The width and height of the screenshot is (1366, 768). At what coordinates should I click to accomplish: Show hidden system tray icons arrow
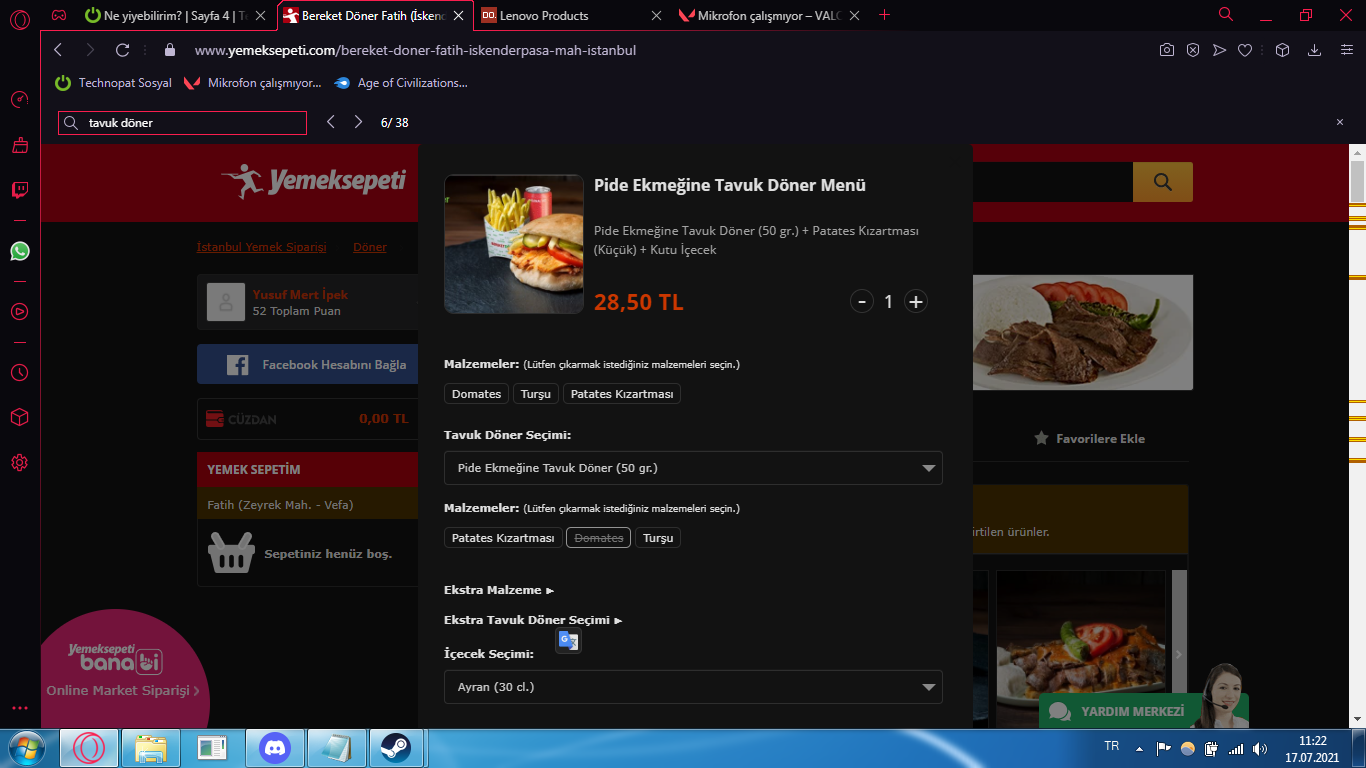(x=1139, y=748)
